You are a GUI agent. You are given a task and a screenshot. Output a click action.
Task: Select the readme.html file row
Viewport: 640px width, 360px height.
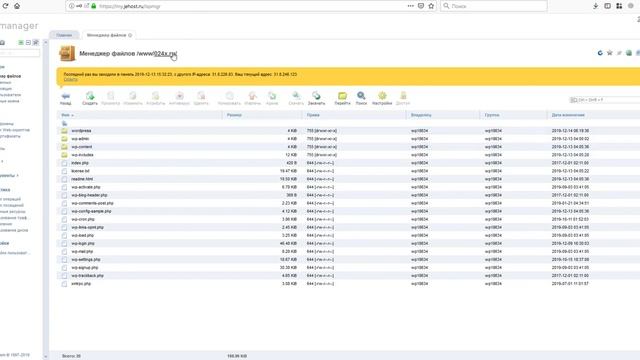(349, 179)
